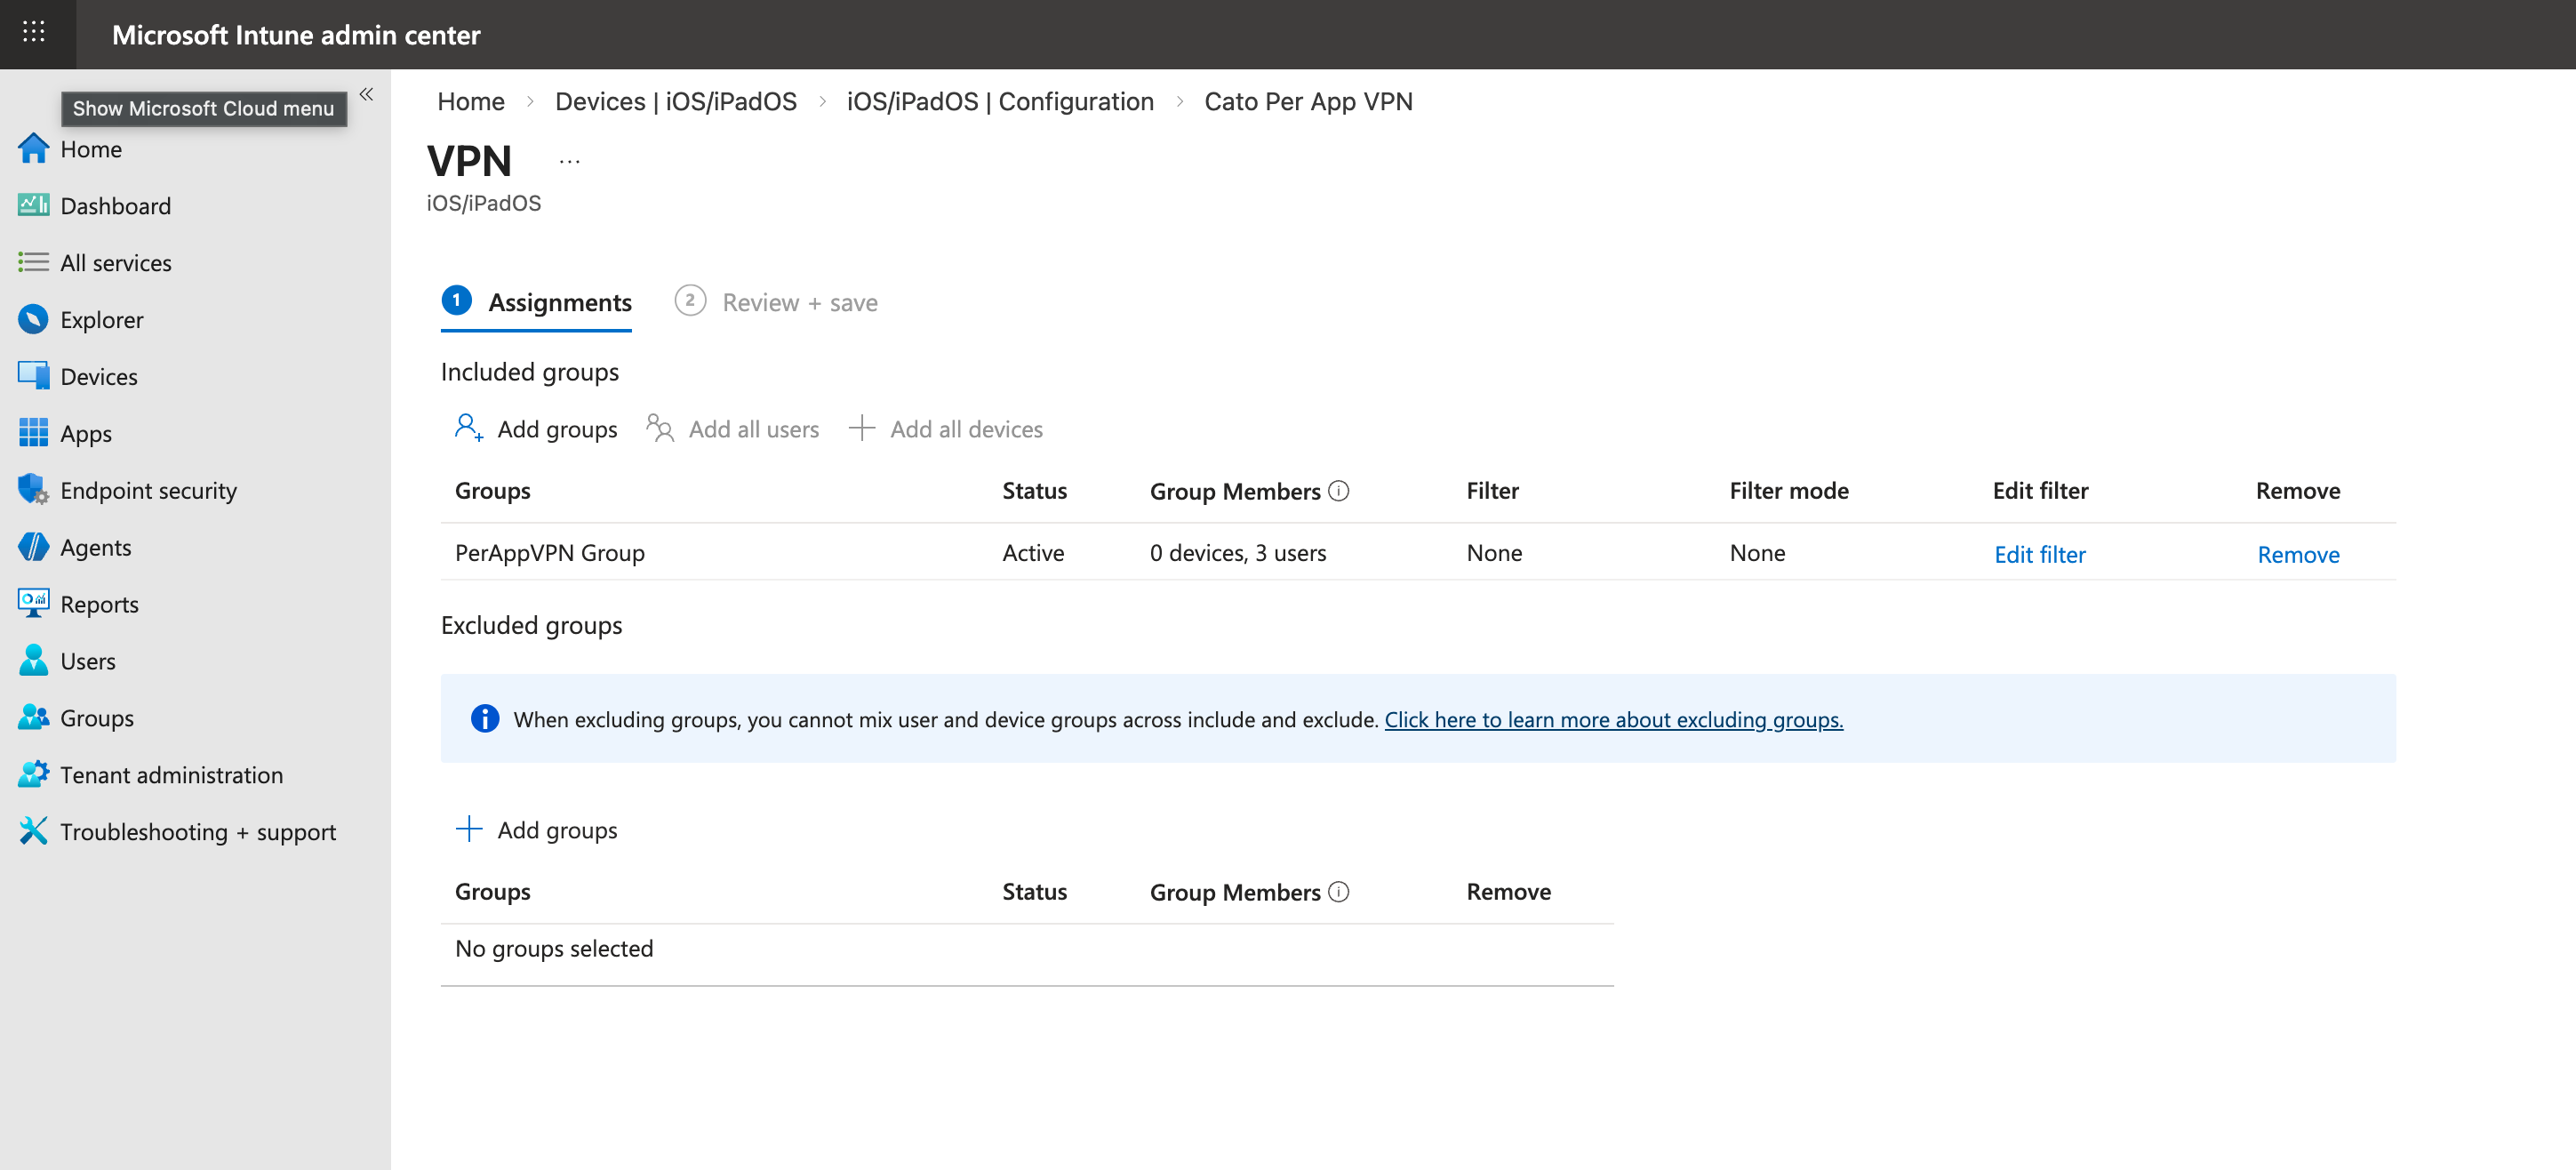The height and width of the screenshot is (1170, 2576).
Task: Open Home in the left navigation
Action: (x=91, y=149)
